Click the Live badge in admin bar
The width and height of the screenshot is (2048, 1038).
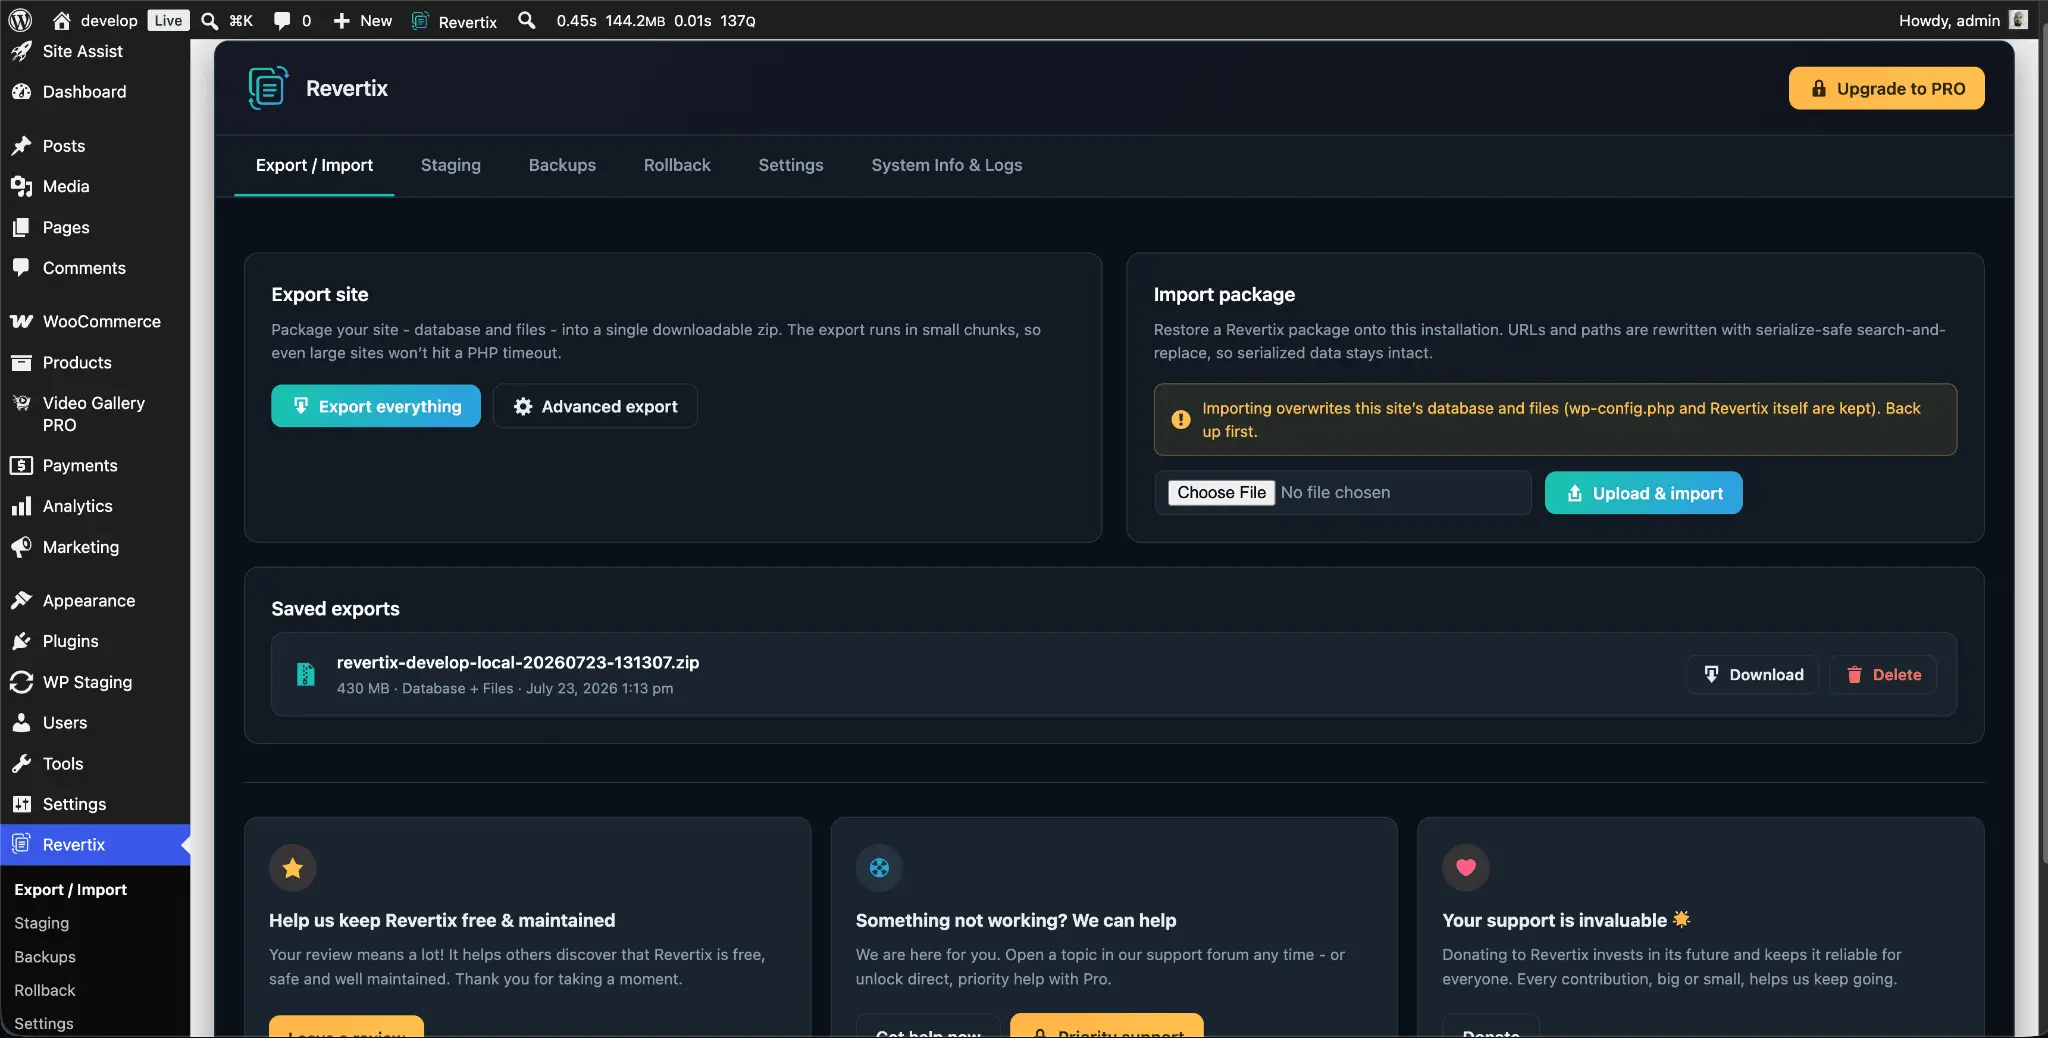click(x=168, y=20)
